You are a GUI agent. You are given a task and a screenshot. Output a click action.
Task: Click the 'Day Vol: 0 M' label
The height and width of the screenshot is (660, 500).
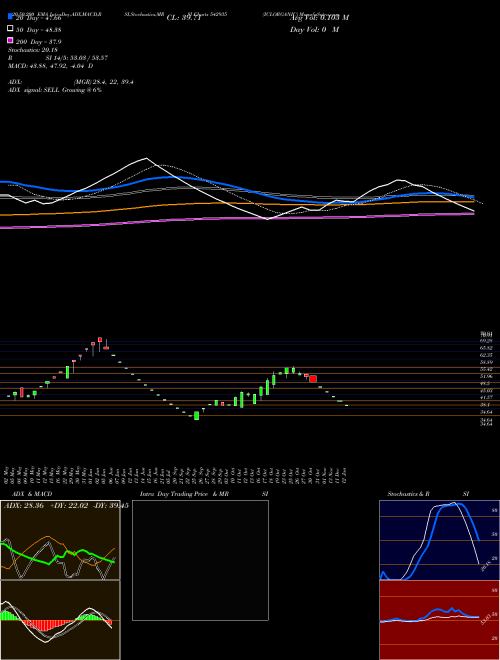pyautogui.click(x=314, y=30)
